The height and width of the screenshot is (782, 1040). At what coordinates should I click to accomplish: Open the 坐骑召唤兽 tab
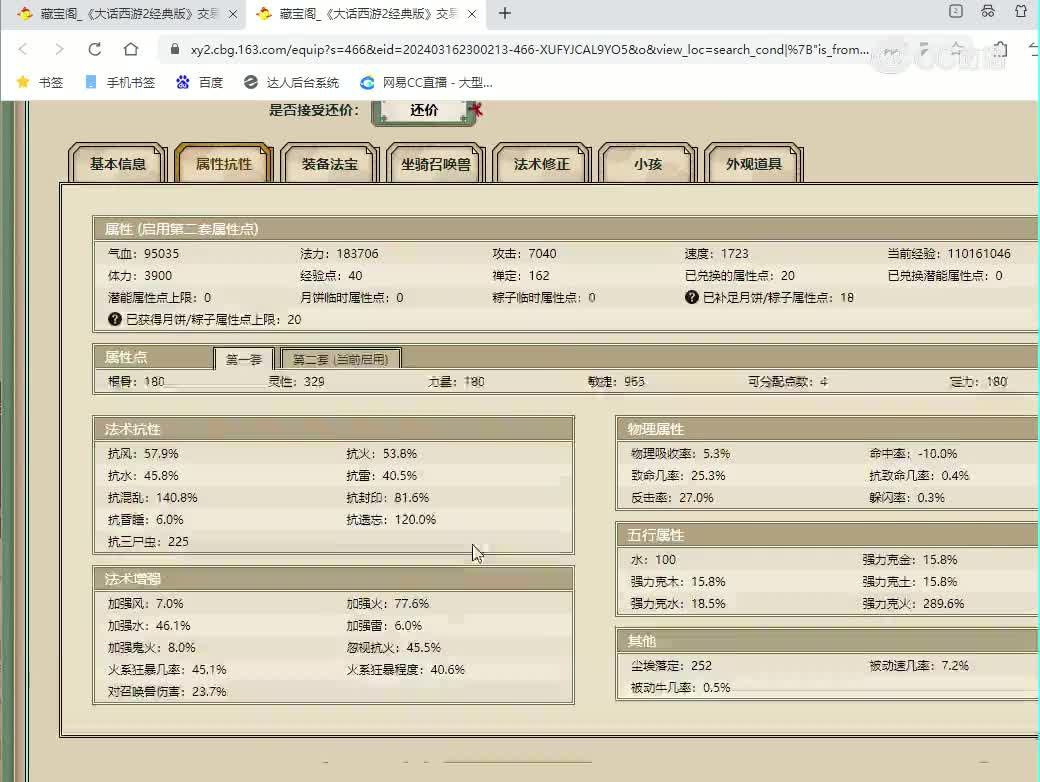[436, 164]
